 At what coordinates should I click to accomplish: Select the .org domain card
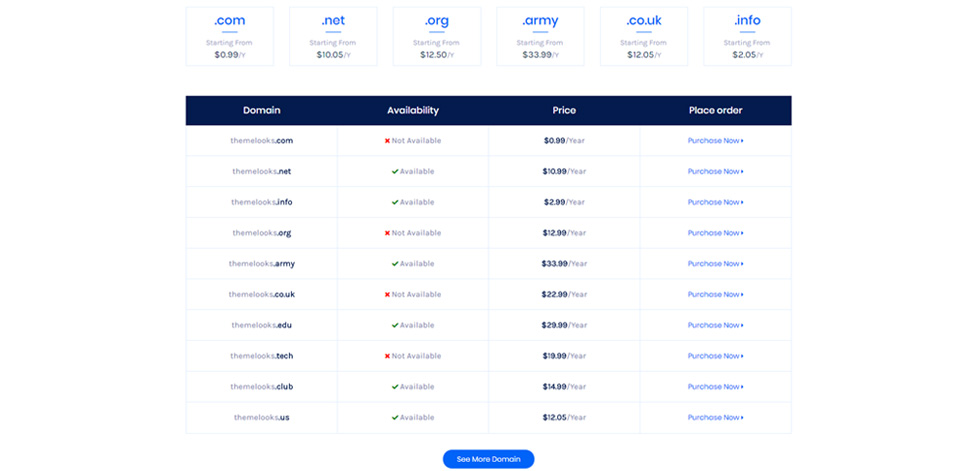click(436, 36)
